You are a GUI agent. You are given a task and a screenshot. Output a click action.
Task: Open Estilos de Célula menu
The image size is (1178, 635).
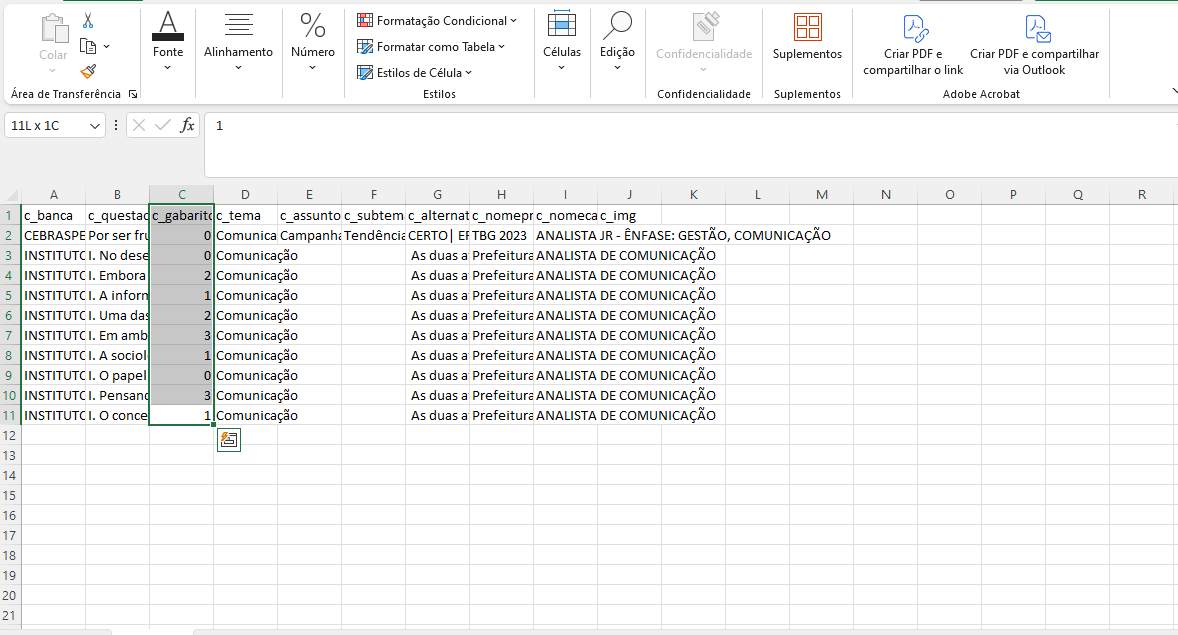(x=414, y=73)
